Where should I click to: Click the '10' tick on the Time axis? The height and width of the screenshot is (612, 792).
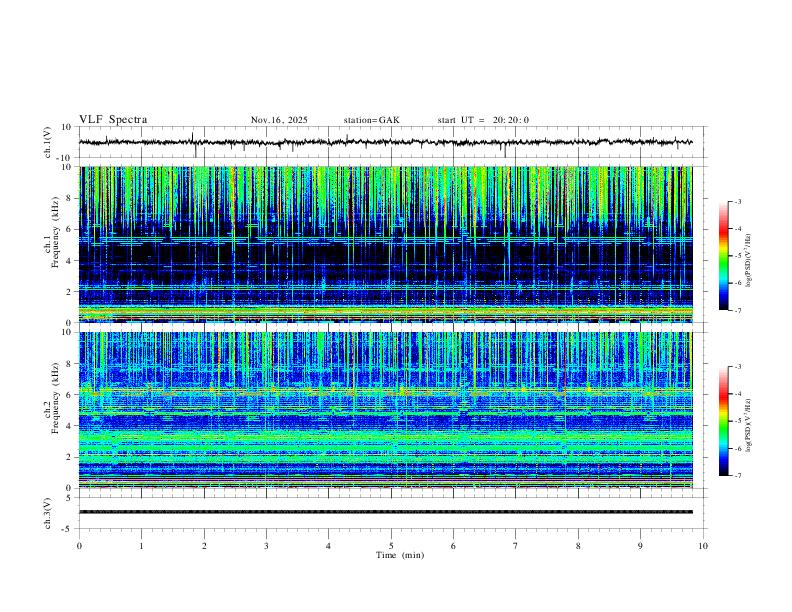point(703,546)
